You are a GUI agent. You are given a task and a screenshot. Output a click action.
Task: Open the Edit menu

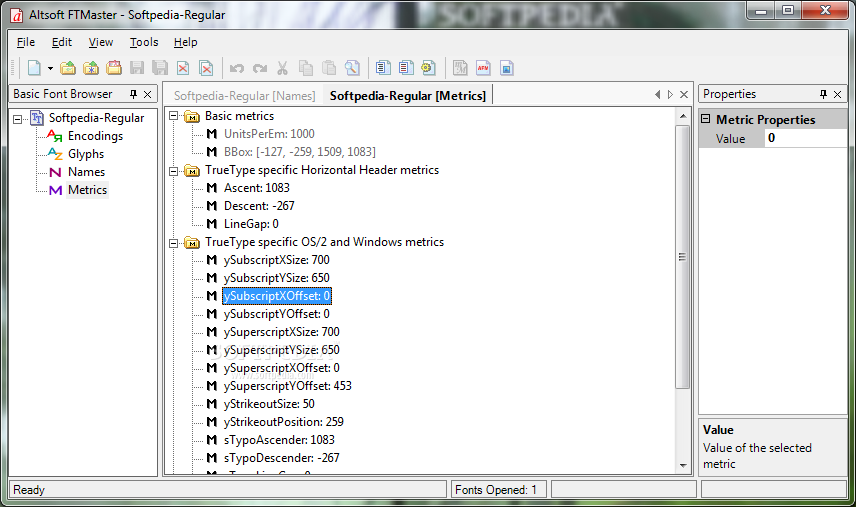coord(62,42)
